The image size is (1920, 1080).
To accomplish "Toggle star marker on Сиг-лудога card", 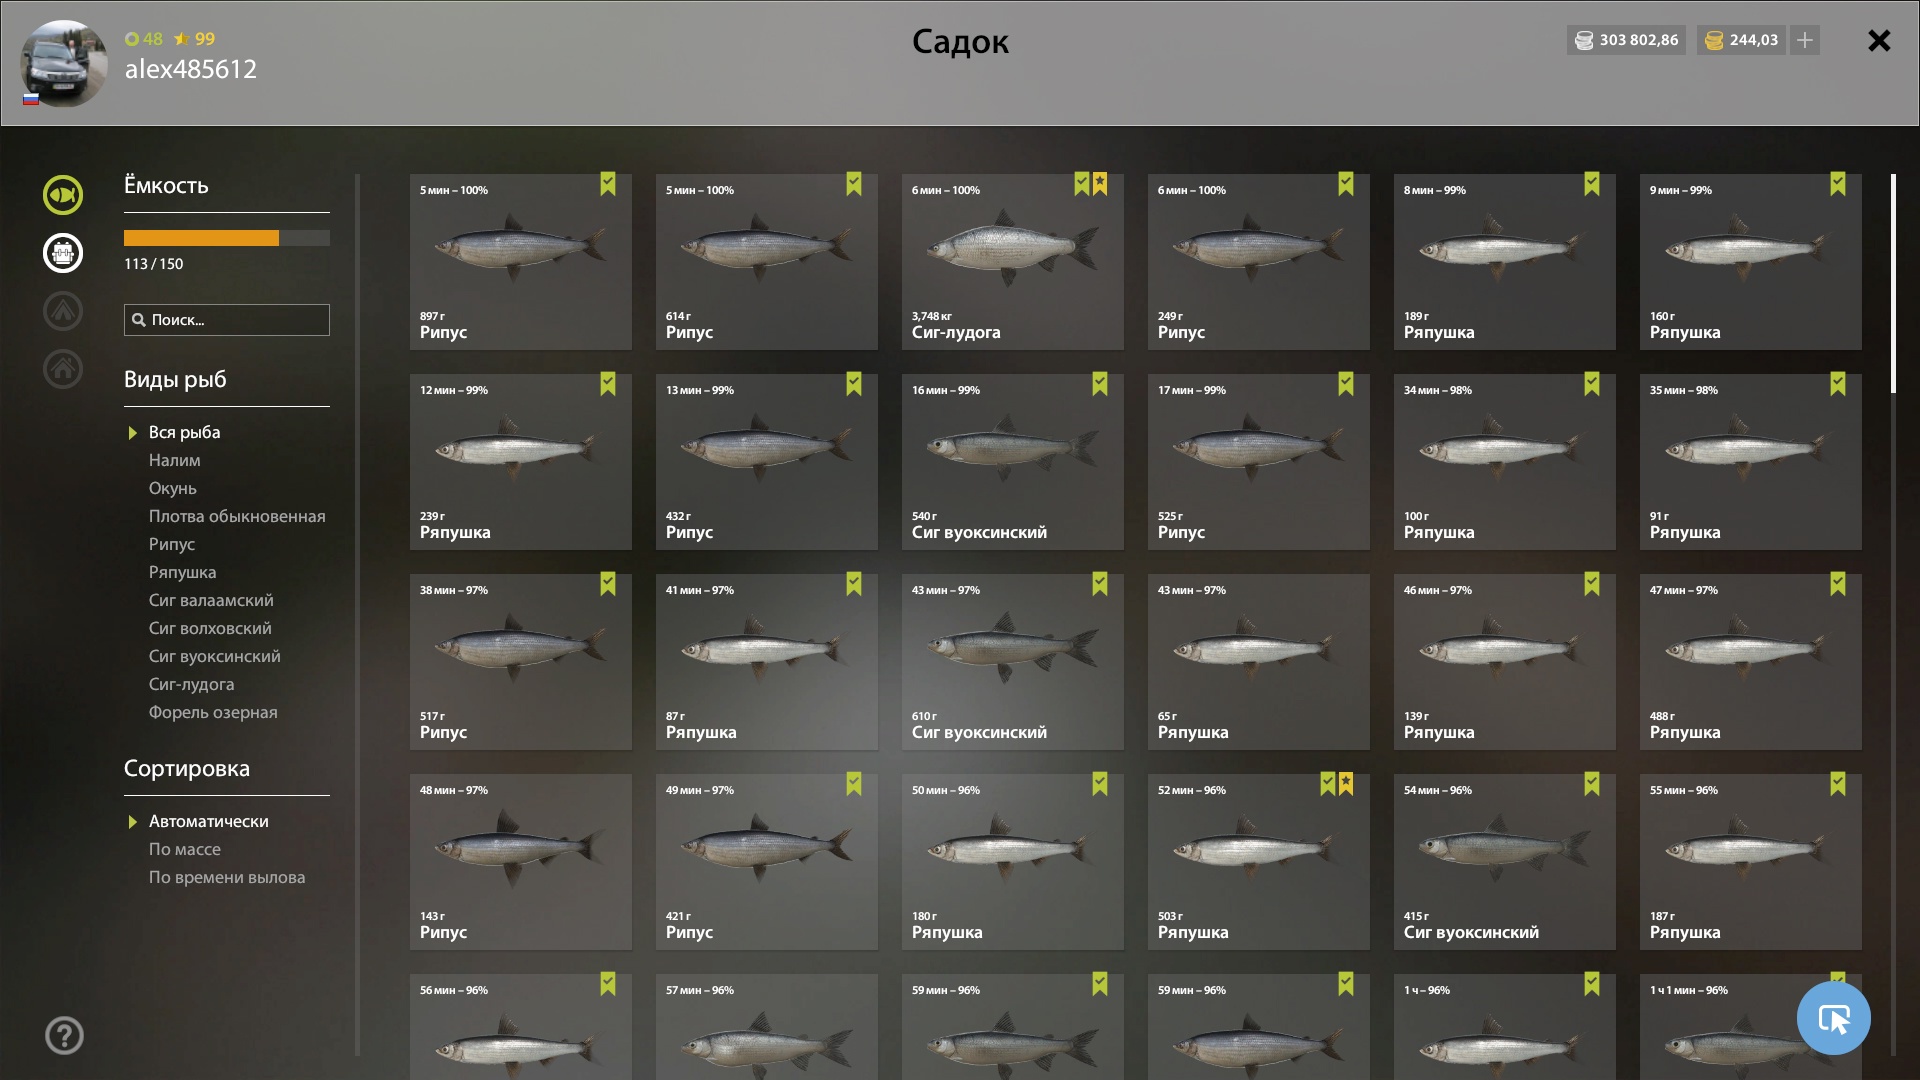I will 1100,183.
